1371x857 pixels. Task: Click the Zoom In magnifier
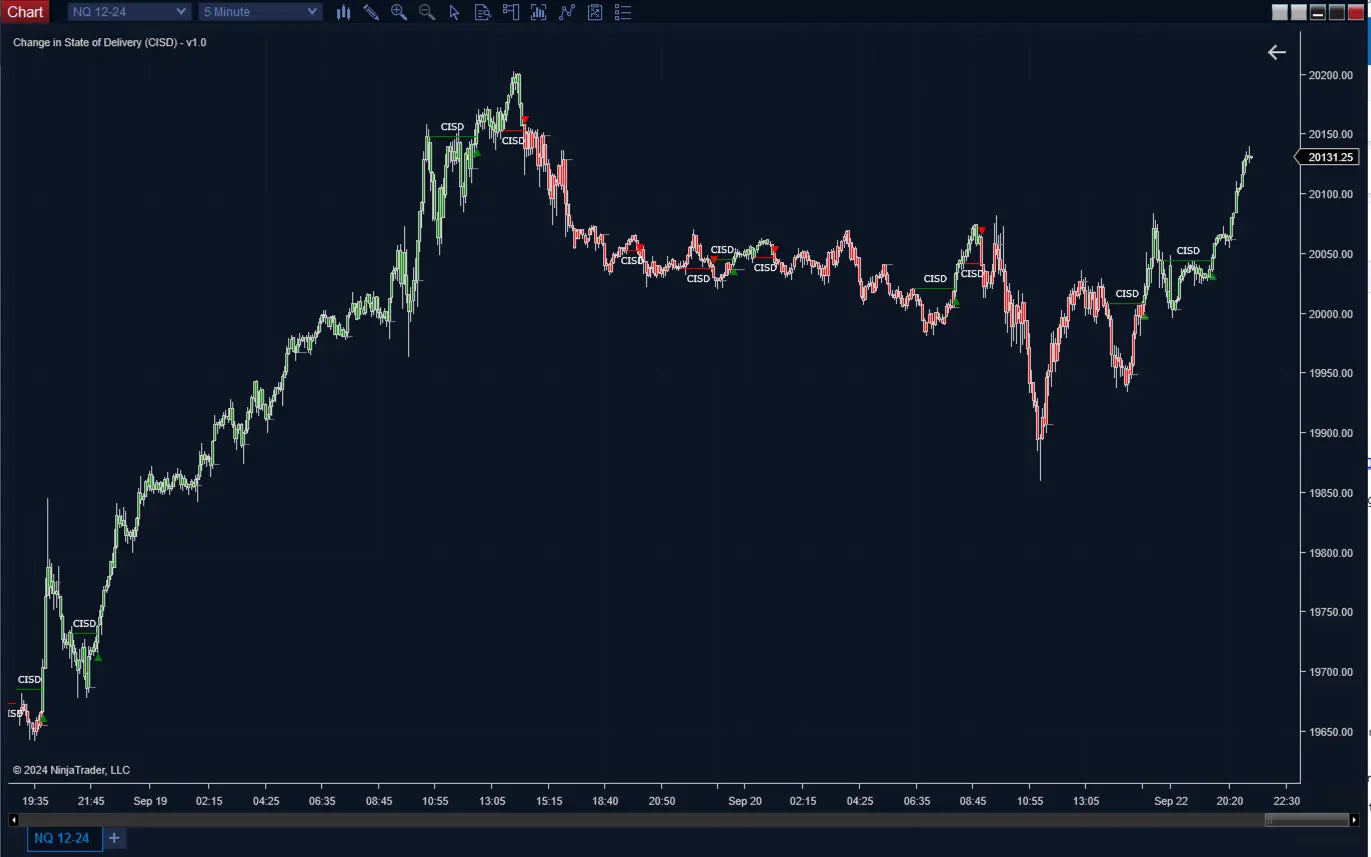[x=399, y=12]
